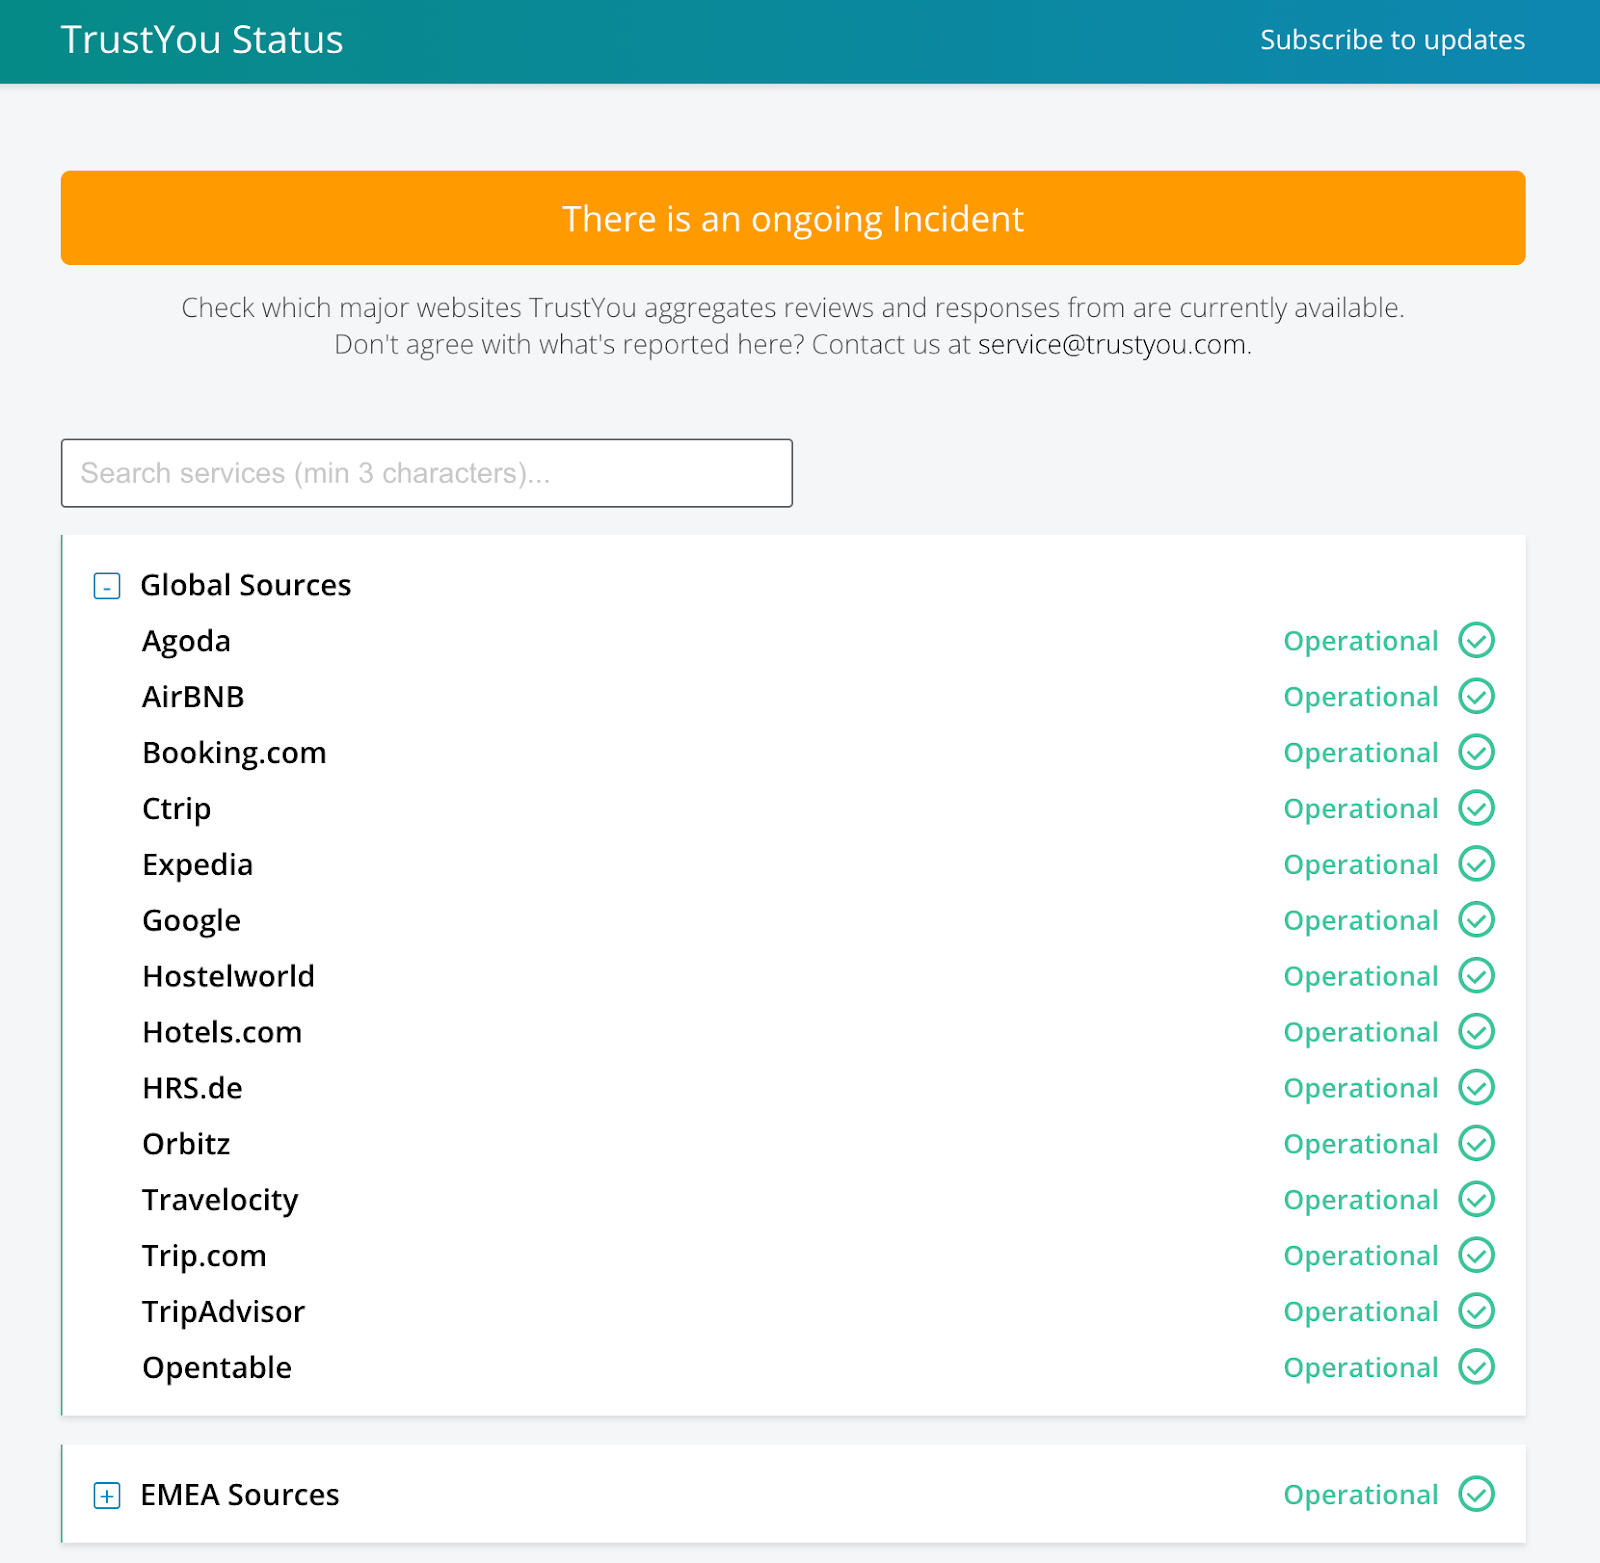Click Operational status text for Google
Image resolution: width=1600 pixels, height=1563 pixels.
[x=1361, y=922]
